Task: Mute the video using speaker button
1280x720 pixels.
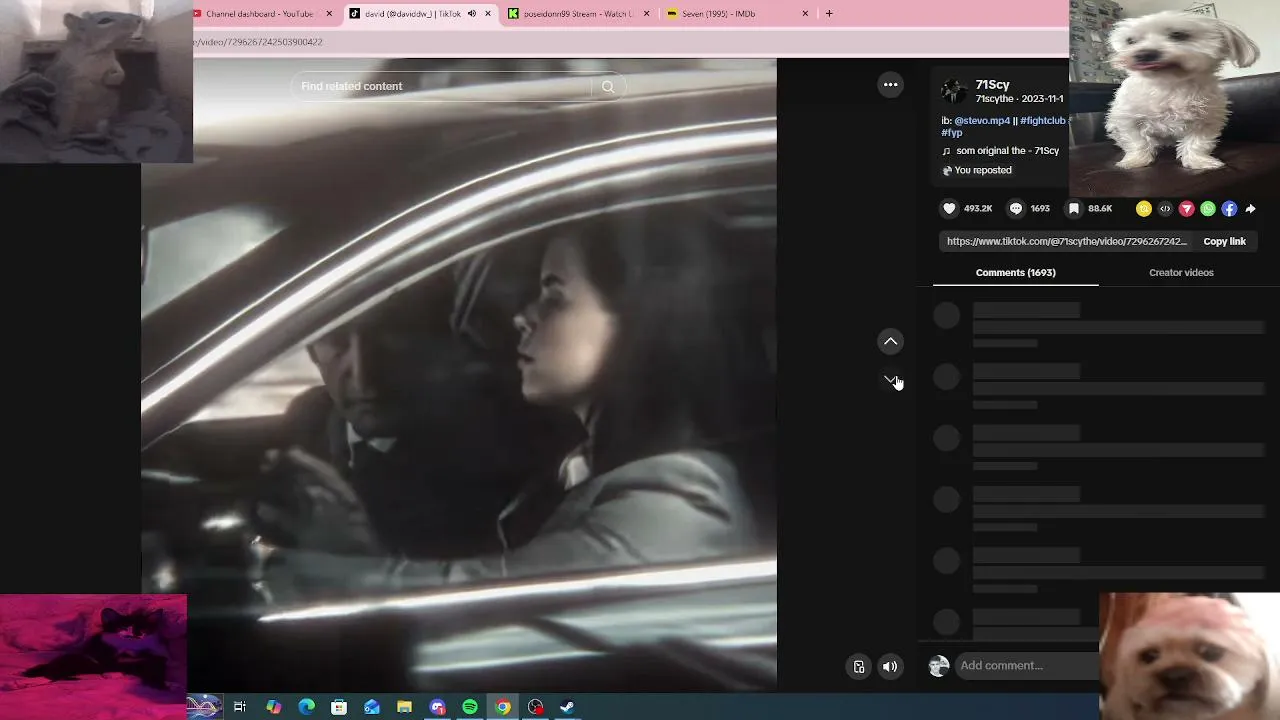Action: click(890, 667)
